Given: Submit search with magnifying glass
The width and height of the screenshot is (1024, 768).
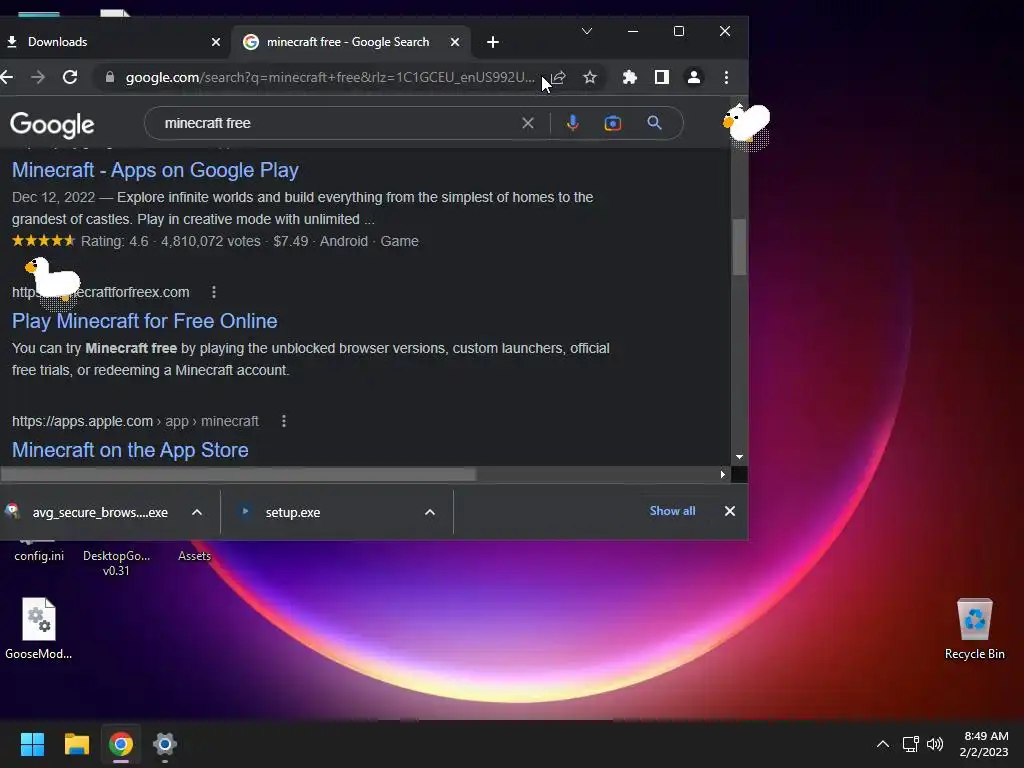Looking at the screenshot, I should pyautogui.click(x=654, y=123).
